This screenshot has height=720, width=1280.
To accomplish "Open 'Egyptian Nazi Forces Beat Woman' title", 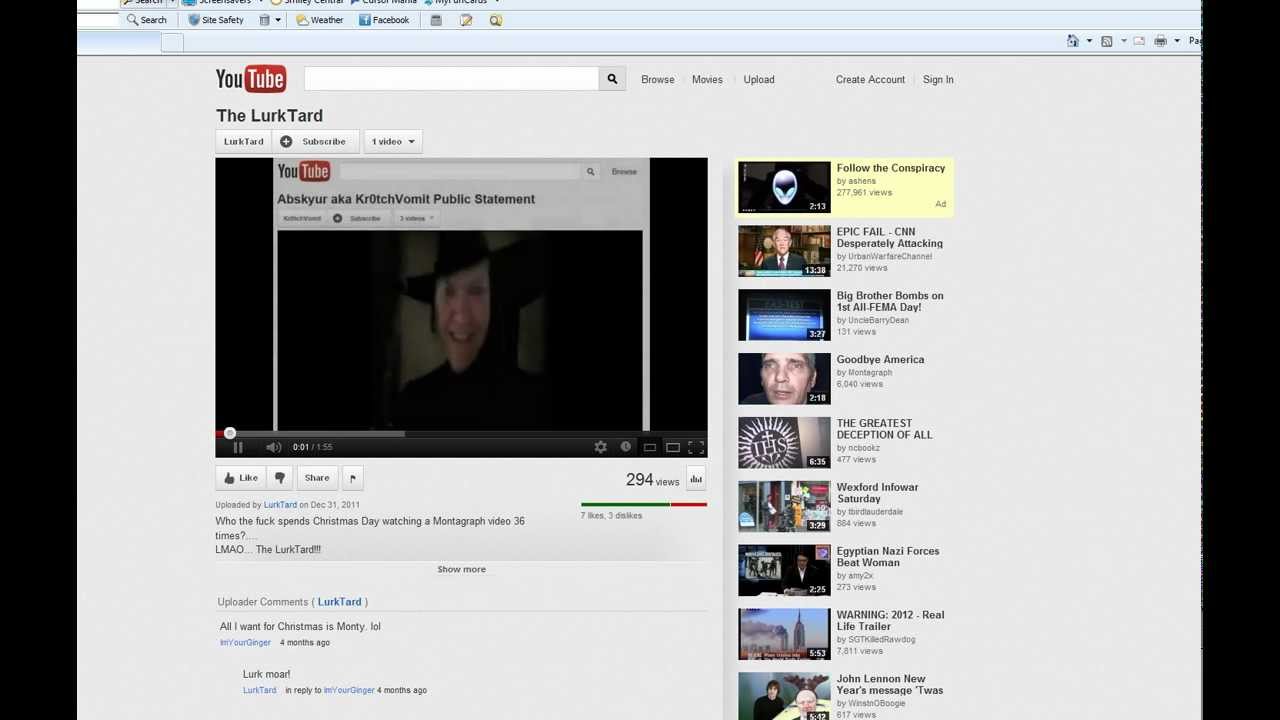I will tap(887, 557).
